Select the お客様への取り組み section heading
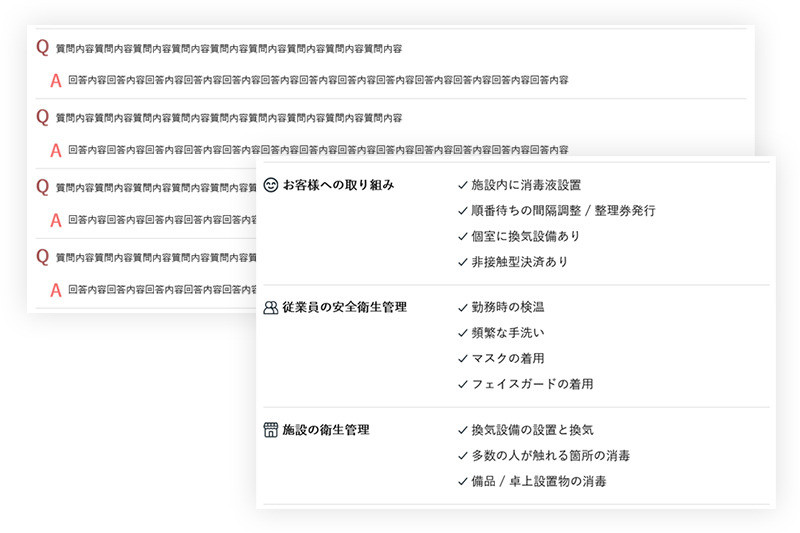Image resolution: width=800 pixels, height=533 pixels. tap(338, 185)
